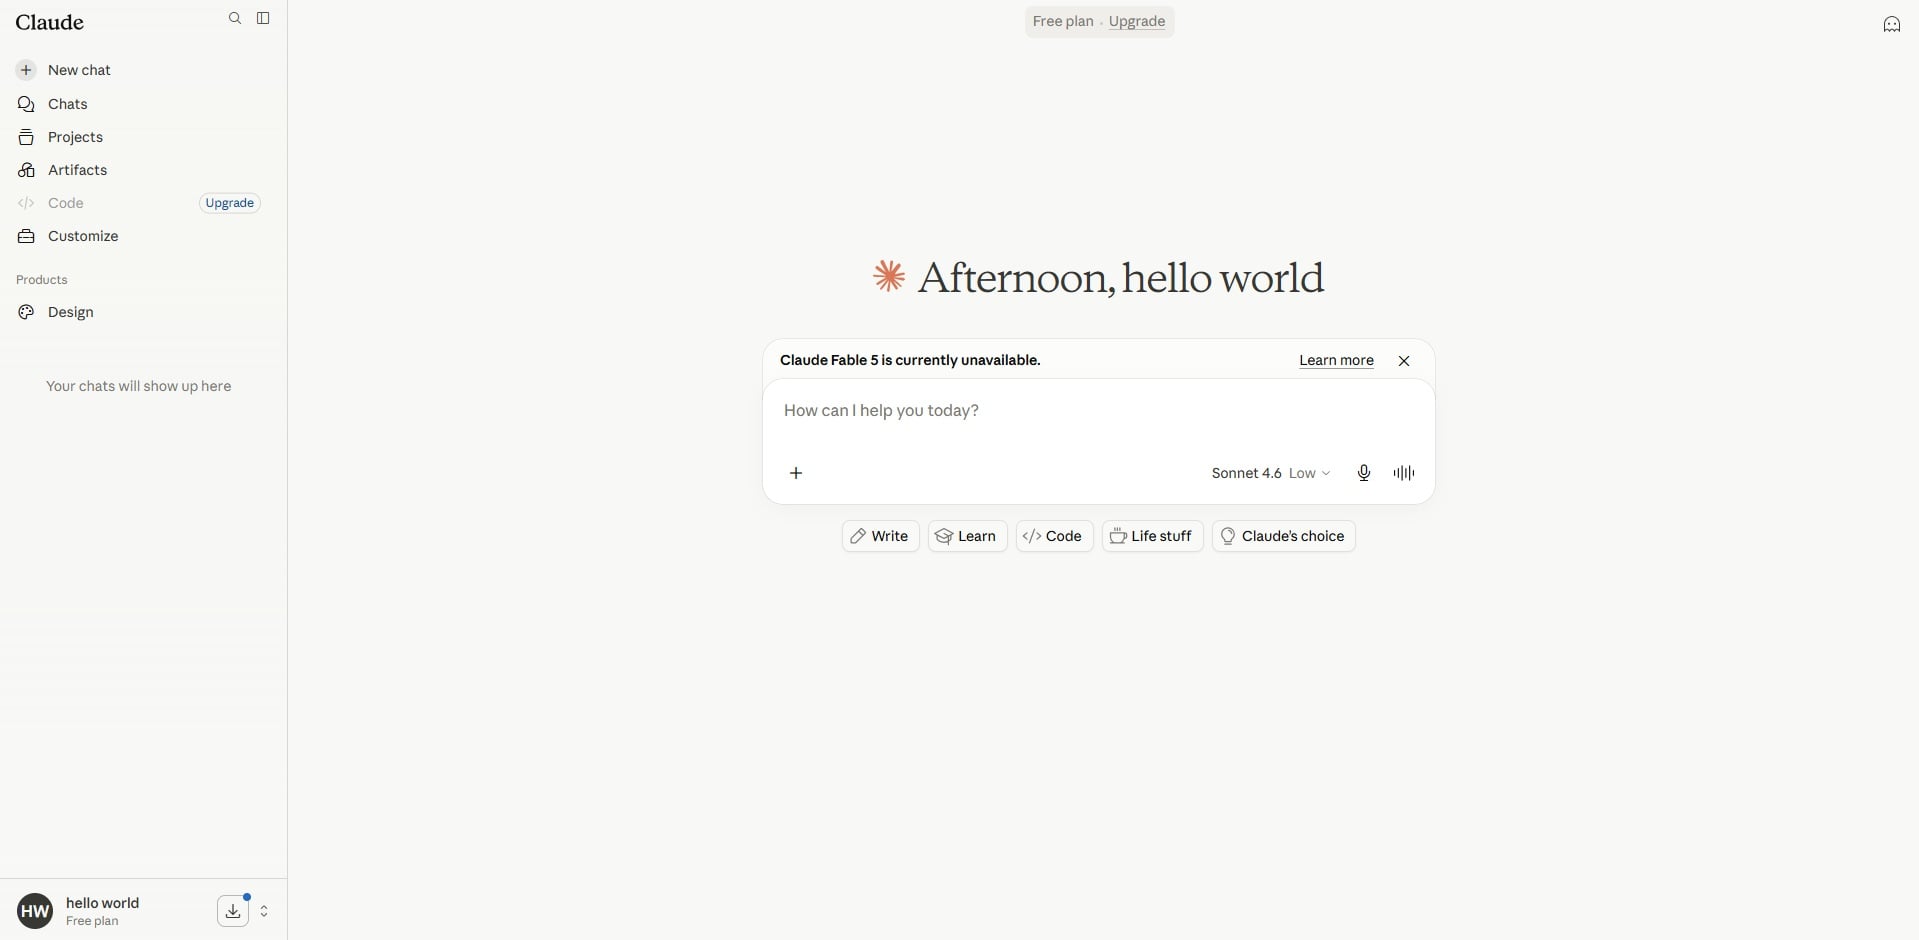This screenshot has height=940, width=1919.
Task: Select the Life stuff suggestion chip
Action: 1152,536
